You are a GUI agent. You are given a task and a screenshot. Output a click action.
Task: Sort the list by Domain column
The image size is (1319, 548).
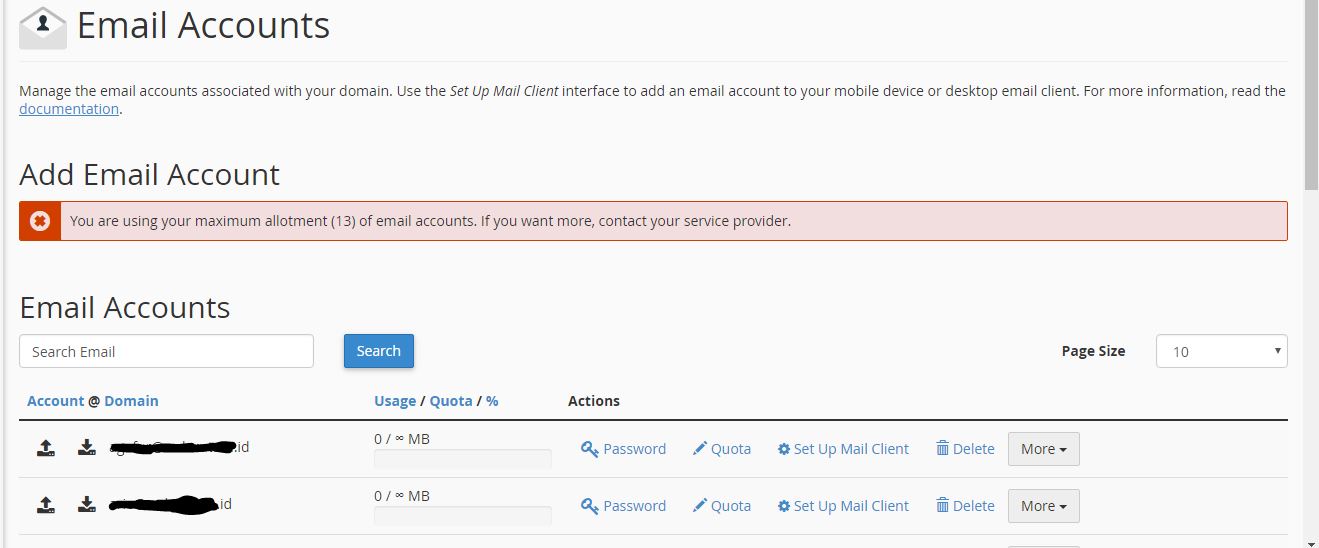click(x=131, y=400)
